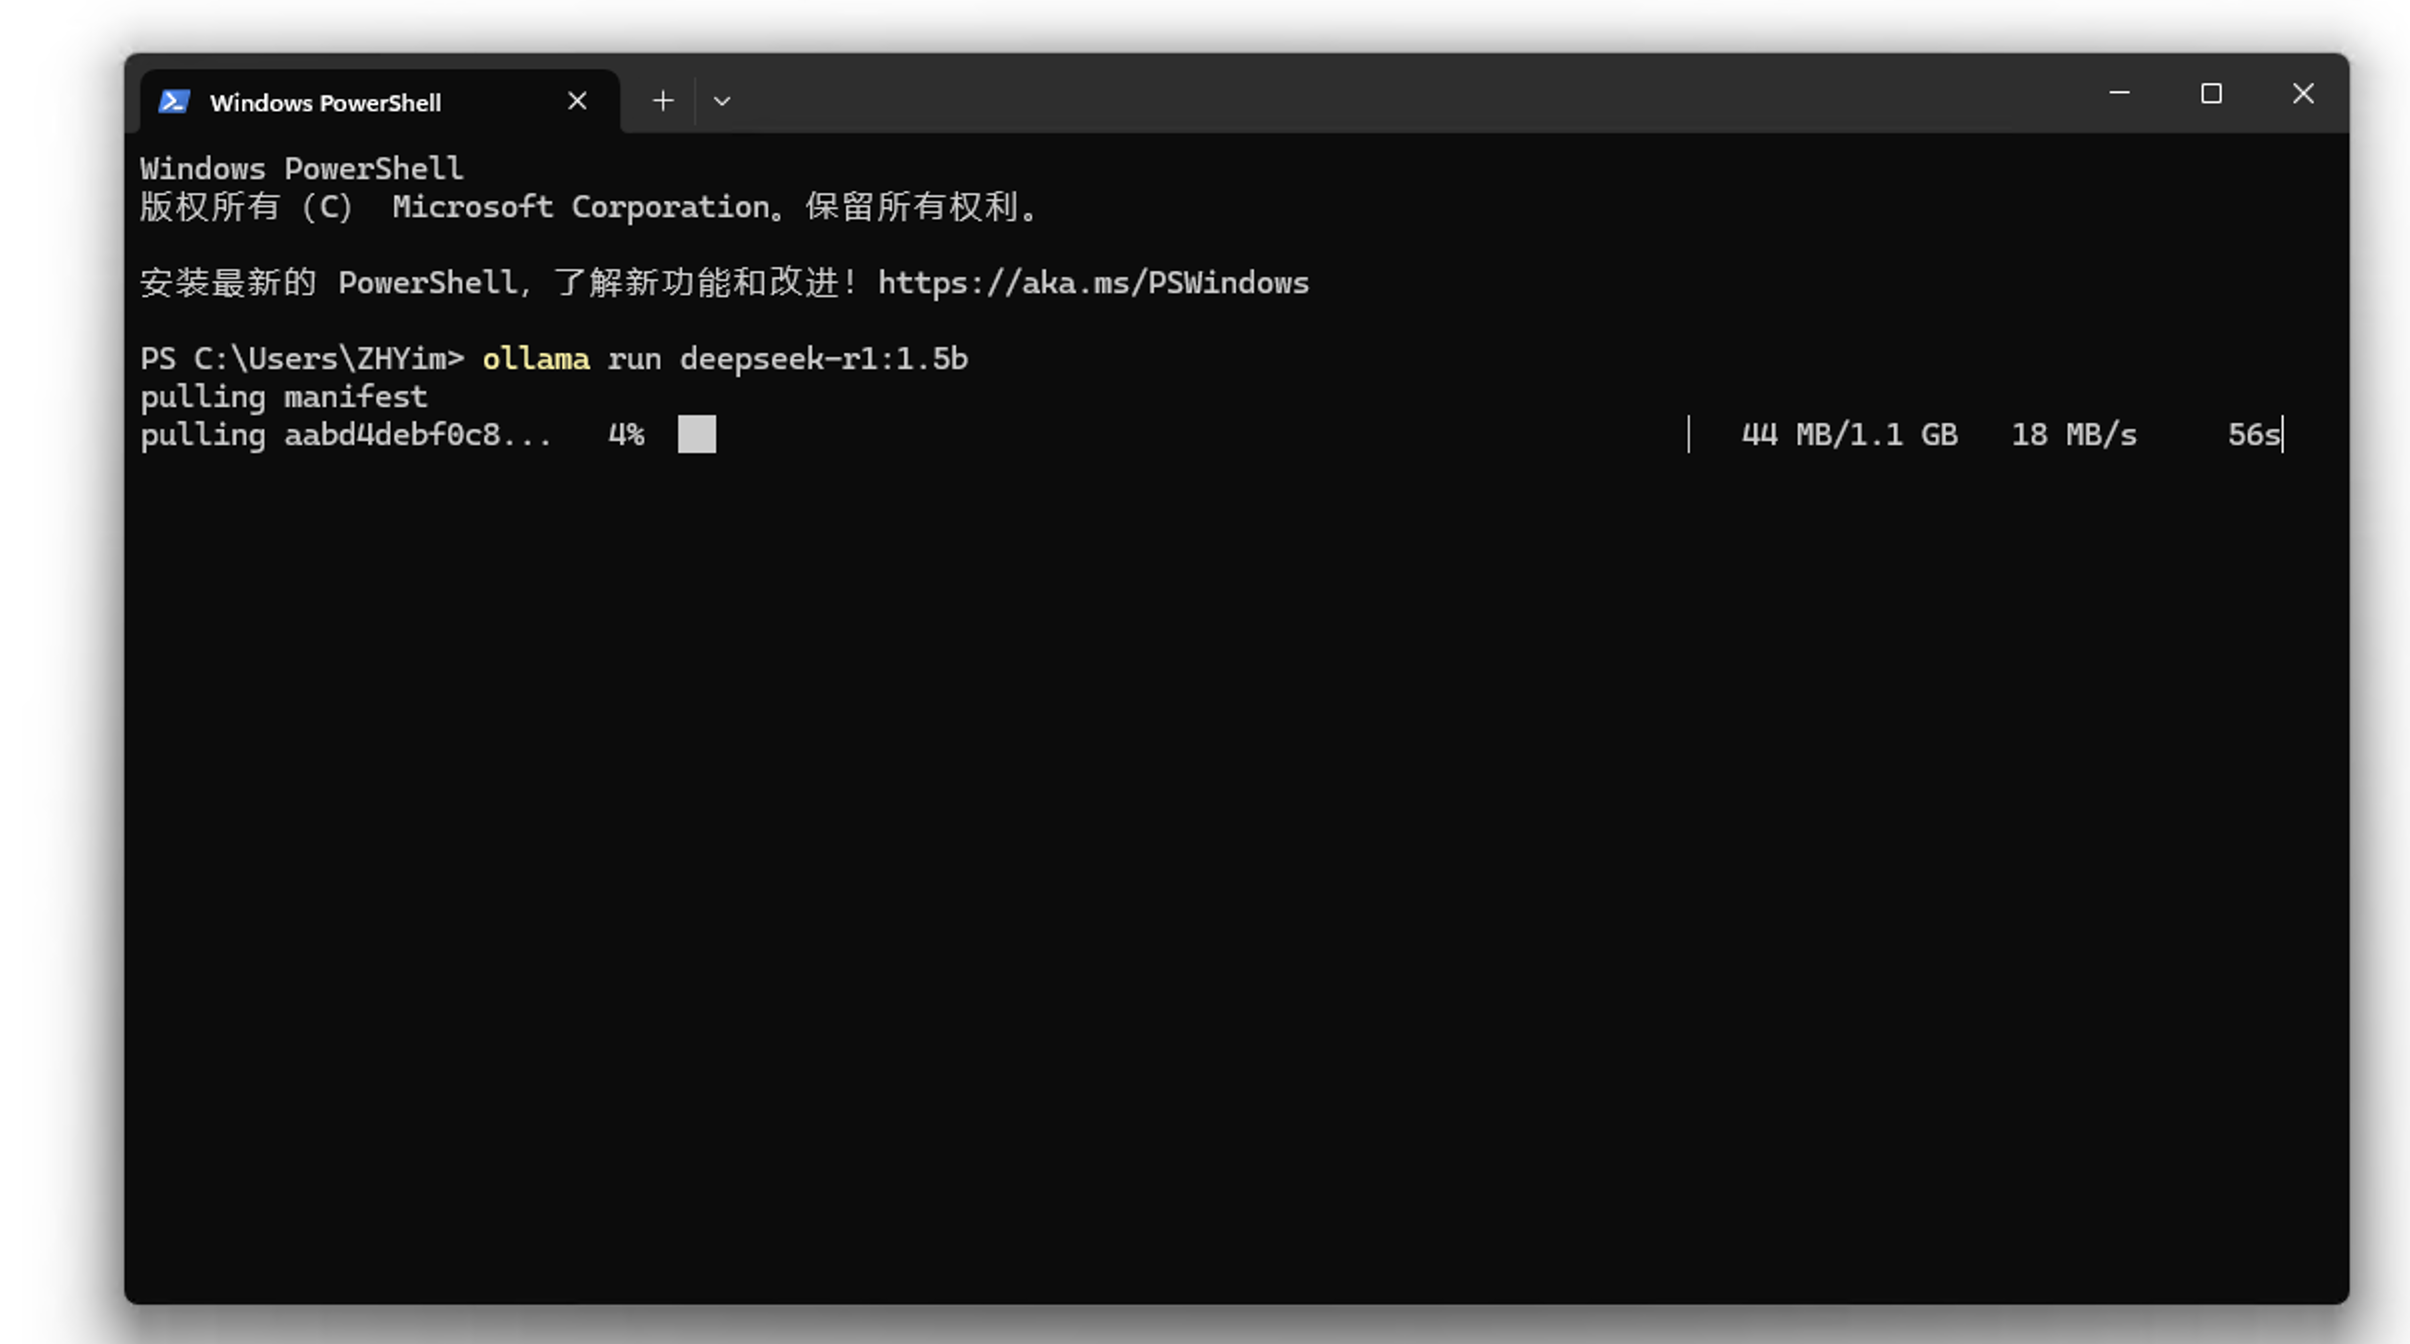The image size is (2410, 1344).
Task: Click the '56s' remaining time
Action: (x=2254, y=435)
